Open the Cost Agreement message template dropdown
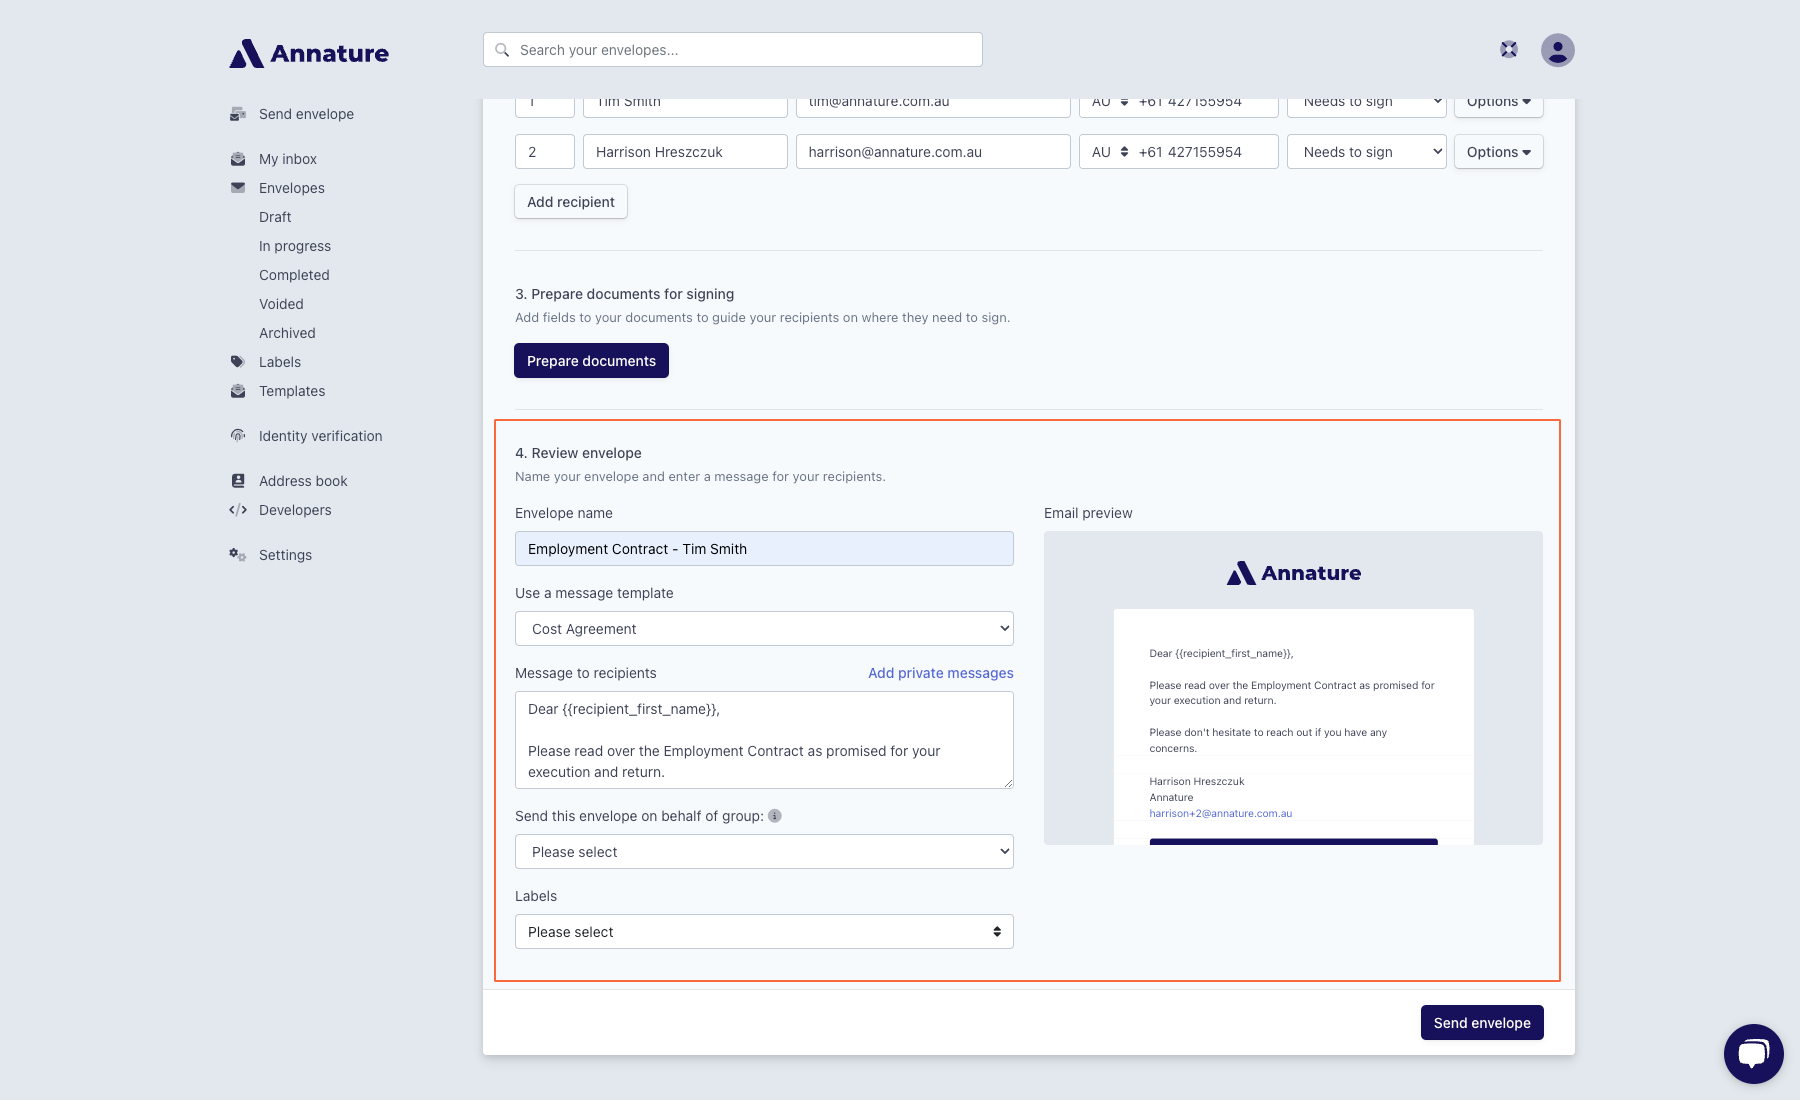The width and height of the screenshot is (1800, 1100). 764,629
